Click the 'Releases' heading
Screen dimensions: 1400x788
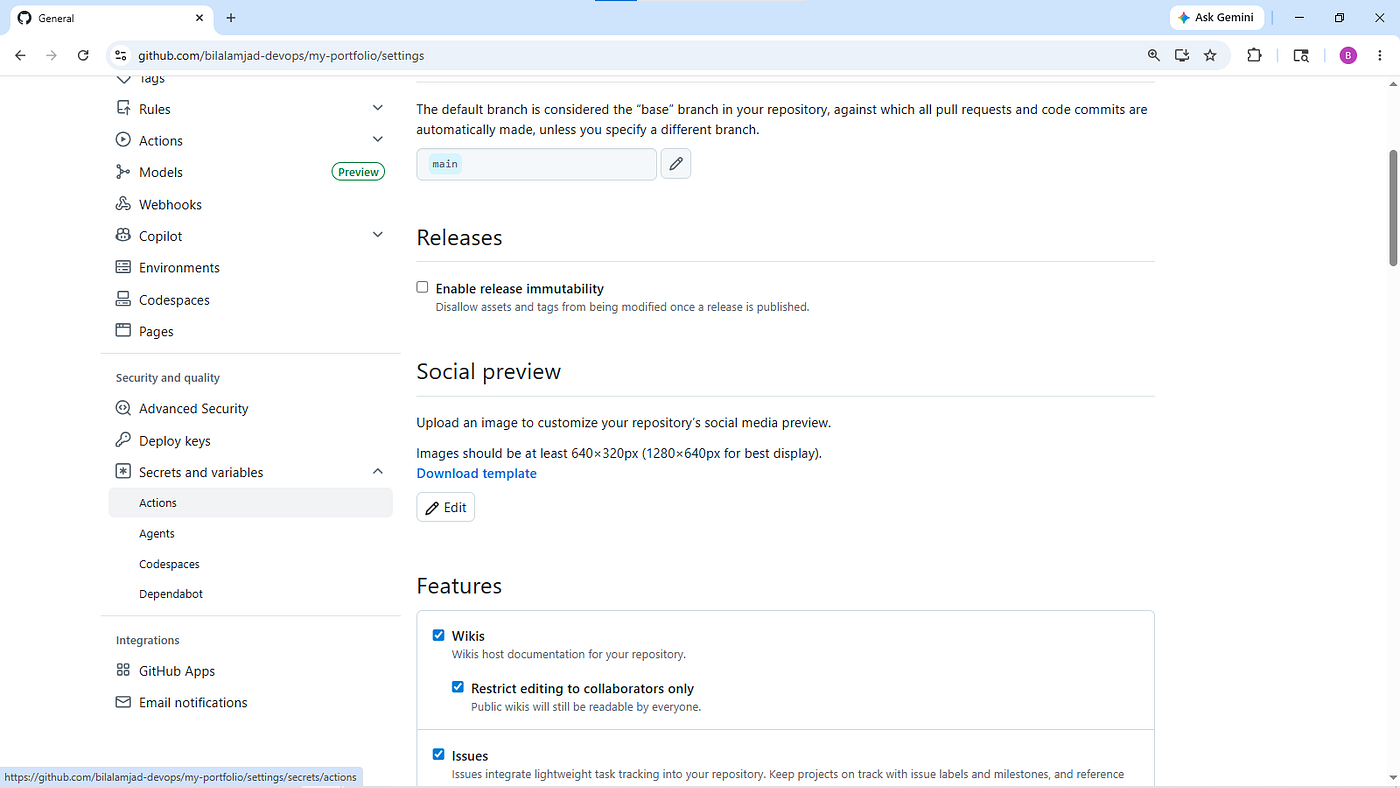tap(459, 238)
